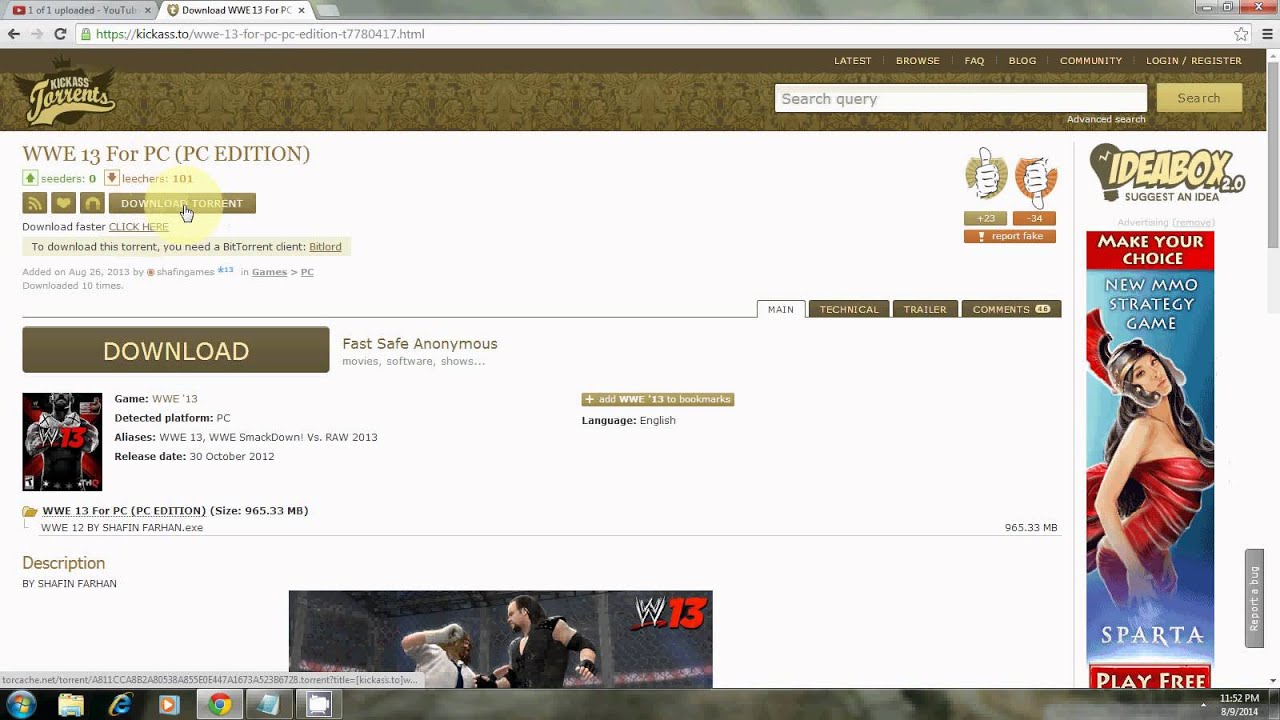The width and height of the screenshot is (1280, 720).
Task: Switch to TRAILER tab
Action: [x=925, y=309]
